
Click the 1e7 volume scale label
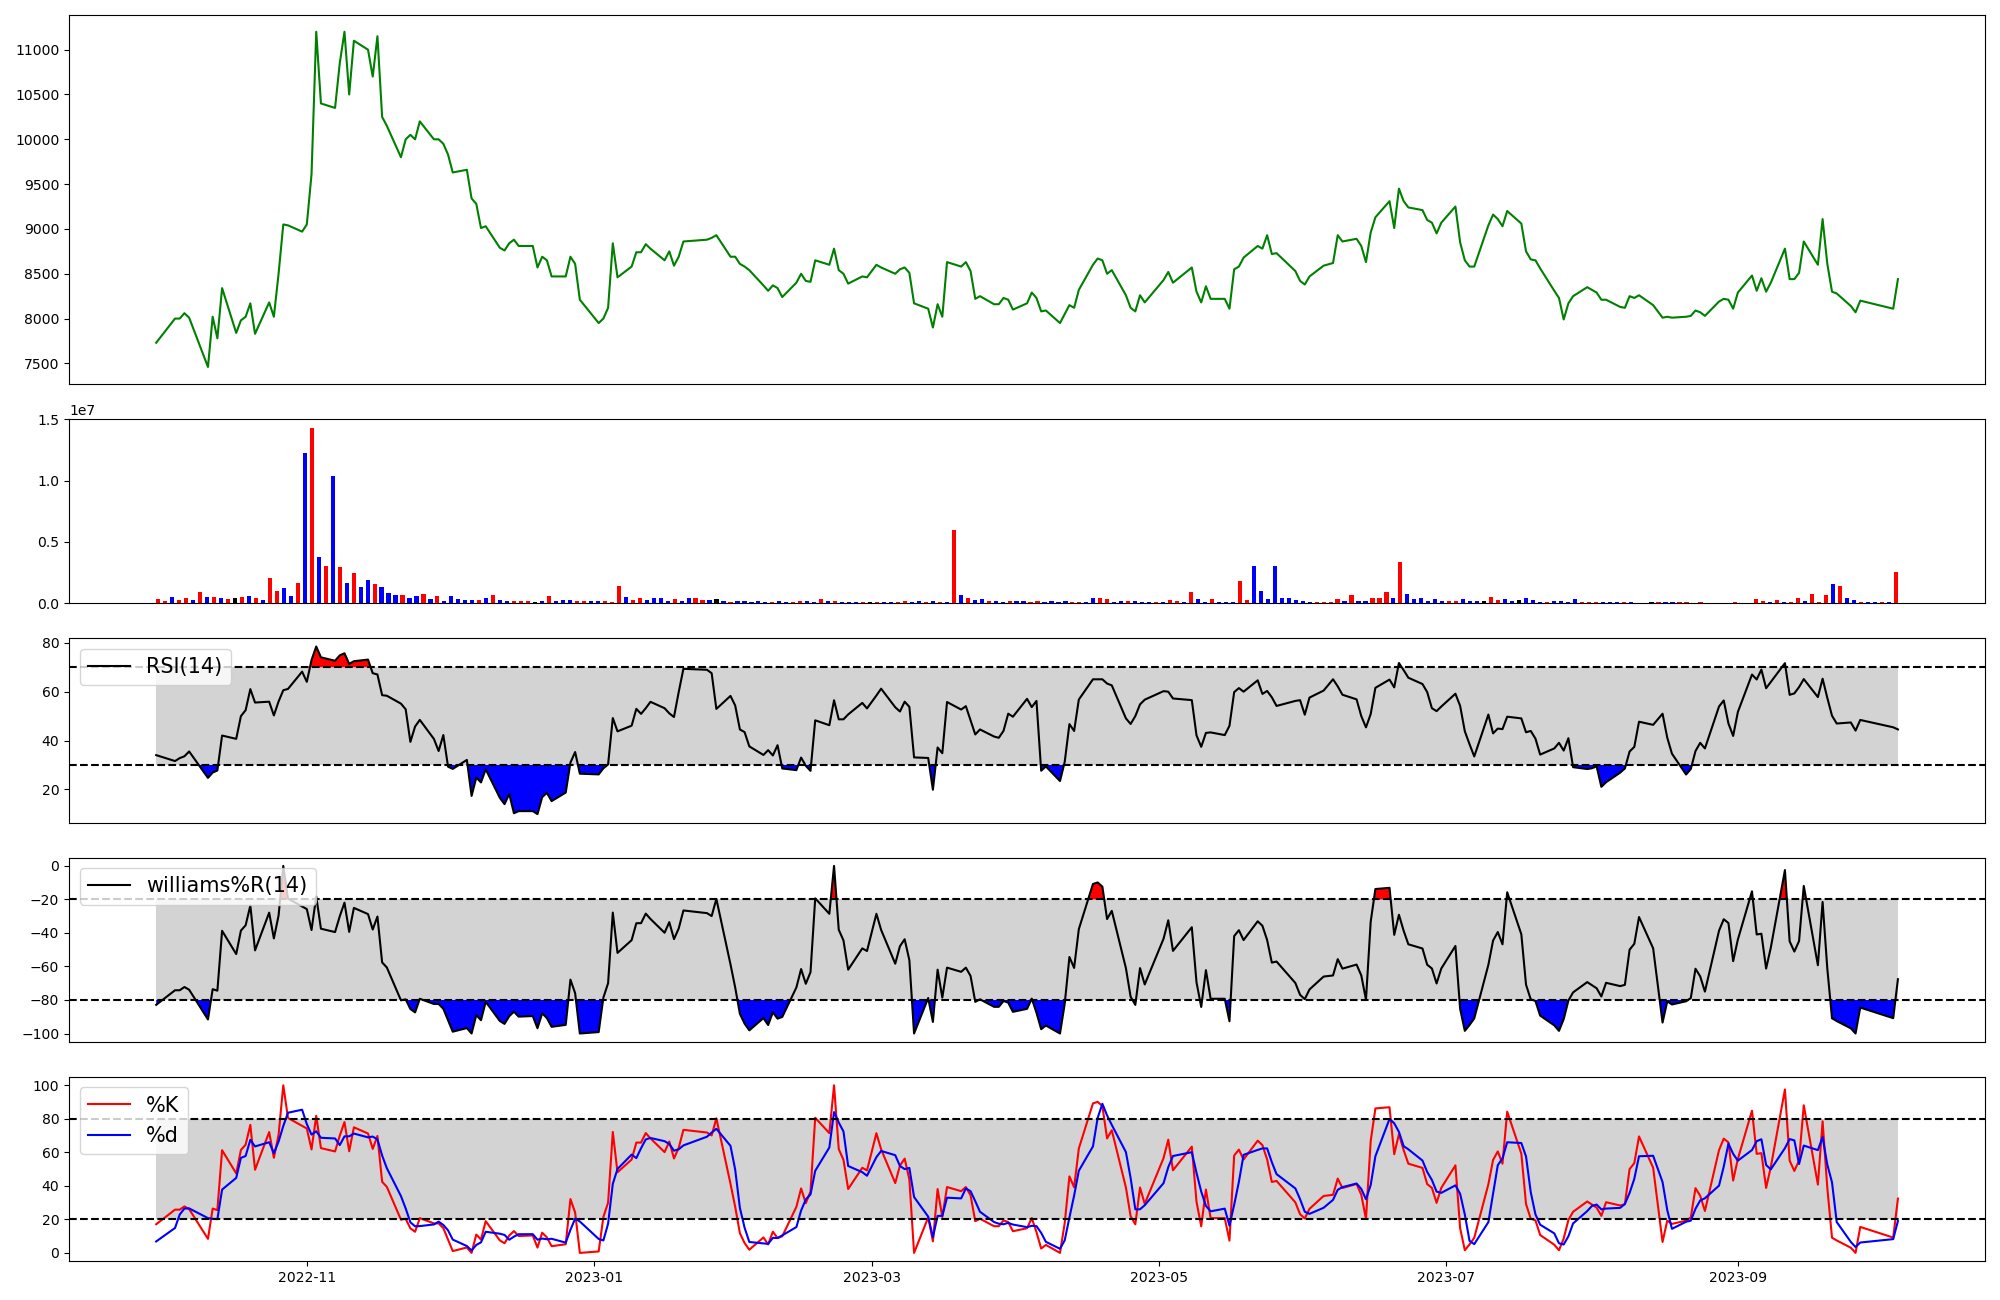[83, 411]
